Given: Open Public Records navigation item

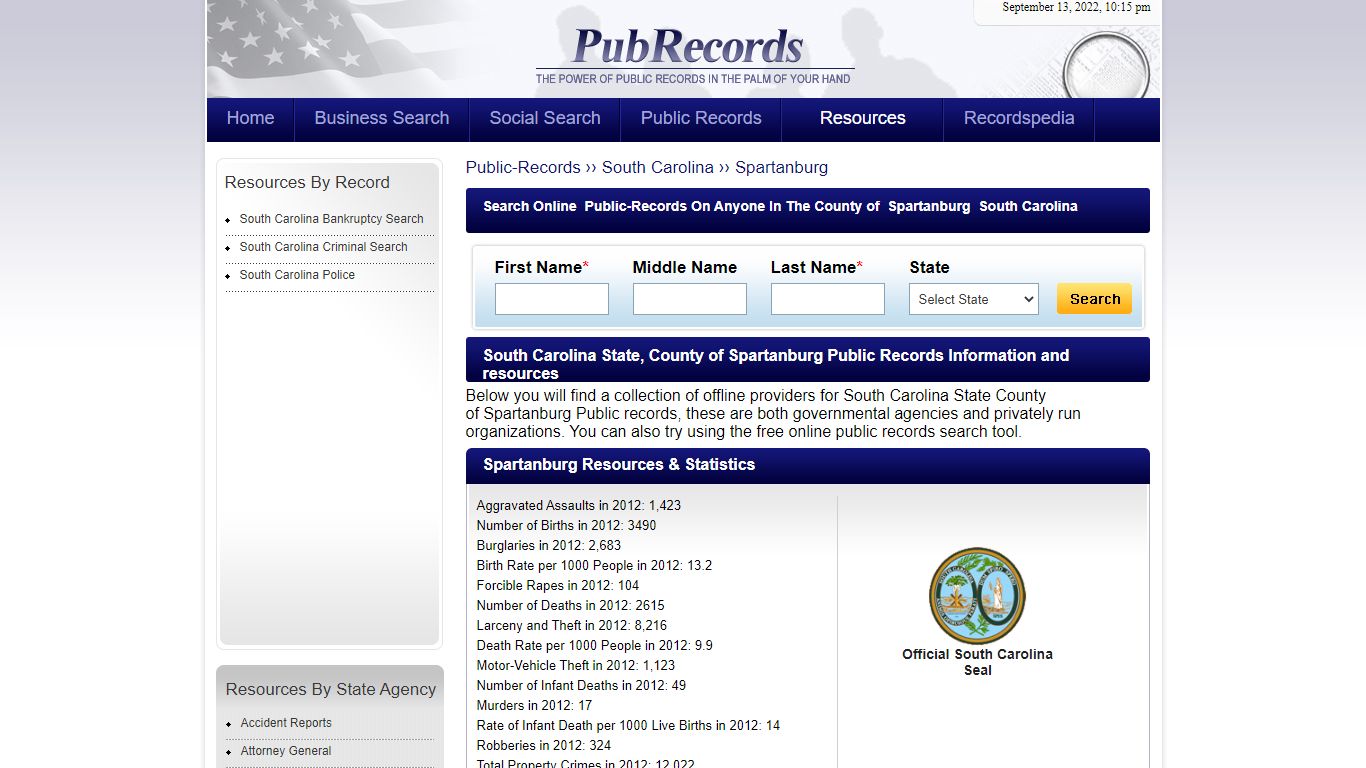Looking at the screenshot, I should [x=701, y=118].
